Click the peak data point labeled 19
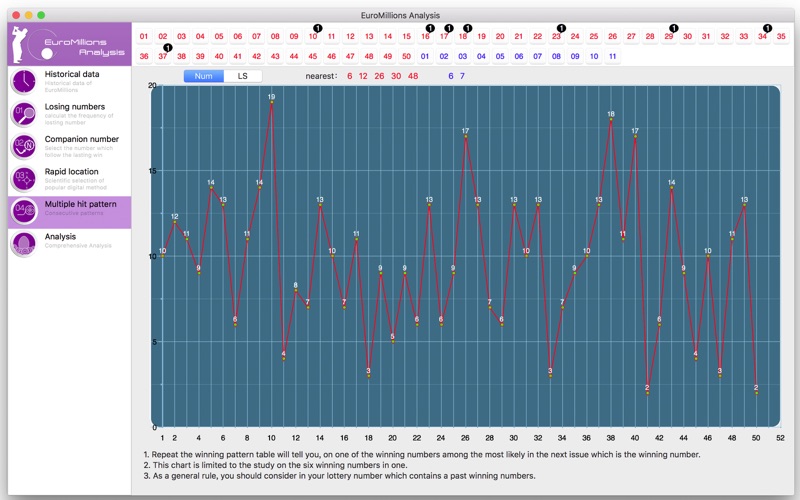 271,102
